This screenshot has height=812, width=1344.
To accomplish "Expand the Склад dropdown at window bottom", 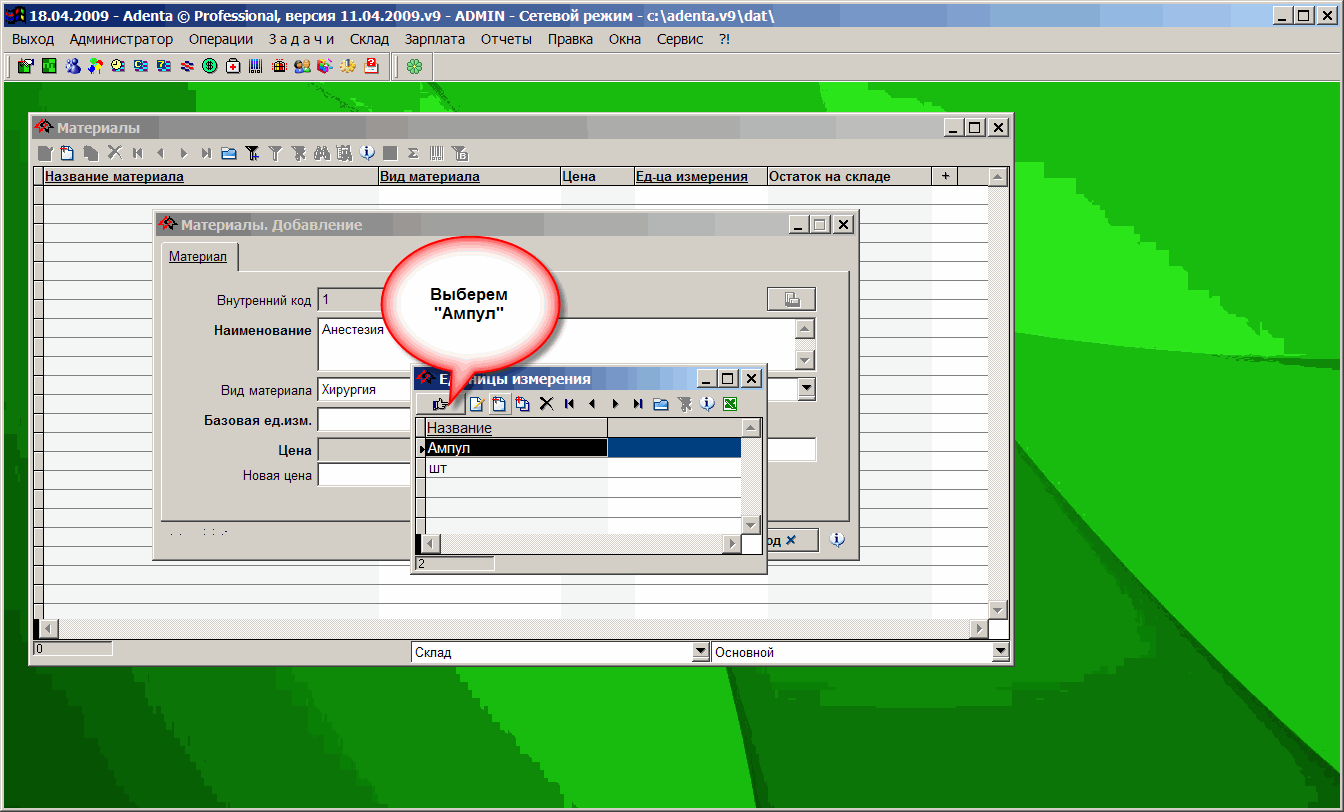I will click(700, 652).
